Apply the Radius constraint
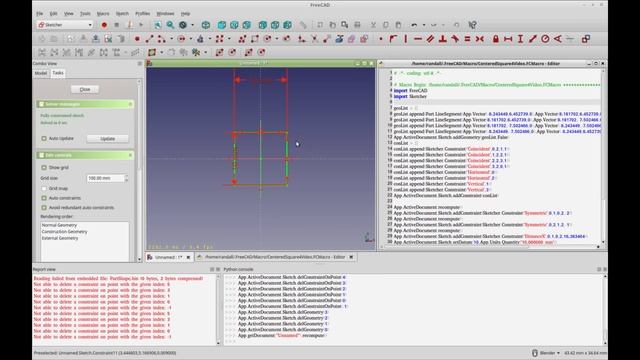The width and height of the screenshot is (640, 360). tap(545, 39)
